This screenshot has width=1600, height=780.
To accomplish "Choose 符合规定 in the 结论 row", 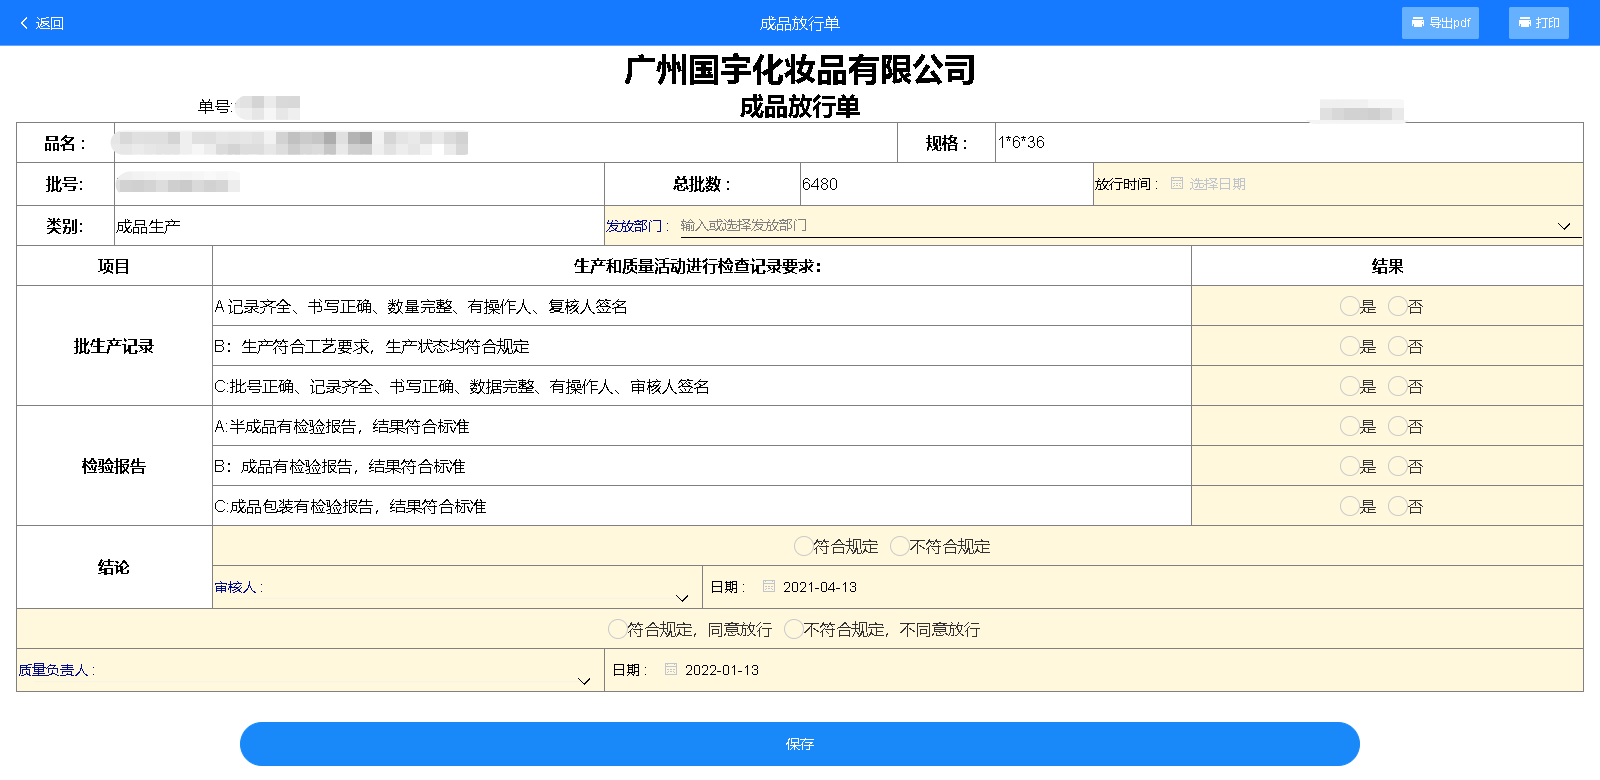I will 803,546.
